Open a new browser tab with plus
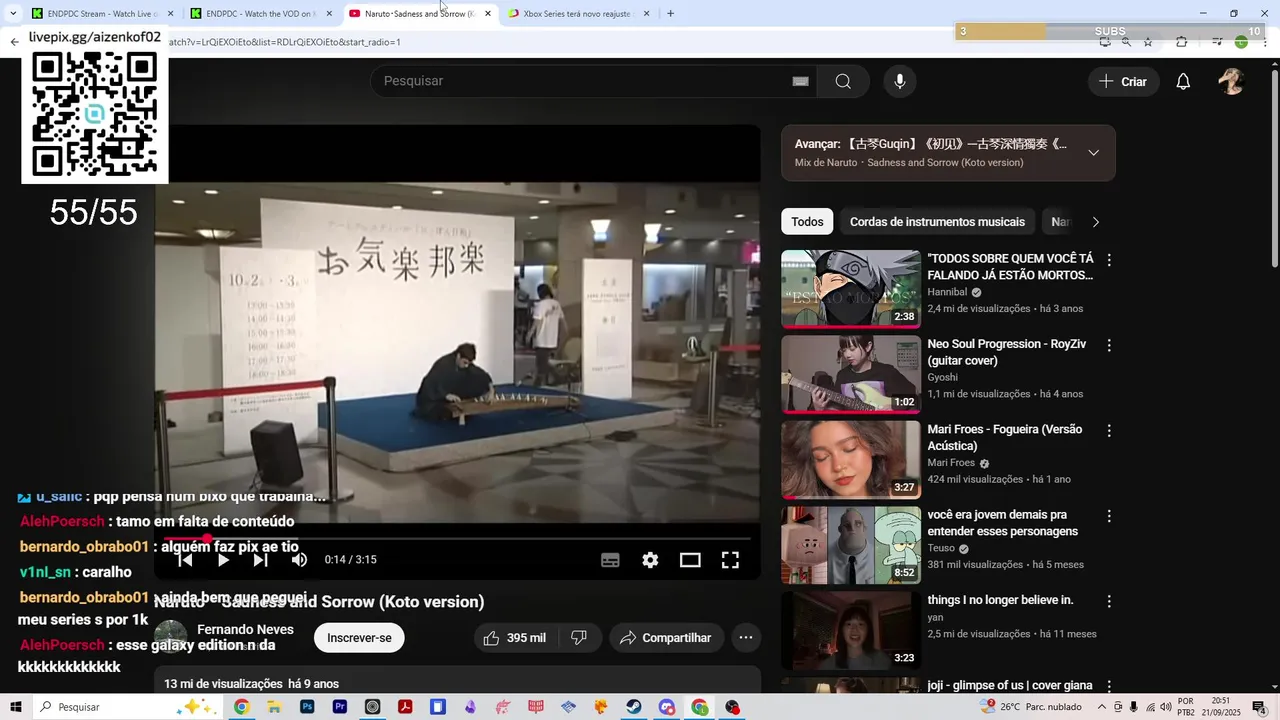The height and width of the screenshot is (720, 1280). [670, 14]
